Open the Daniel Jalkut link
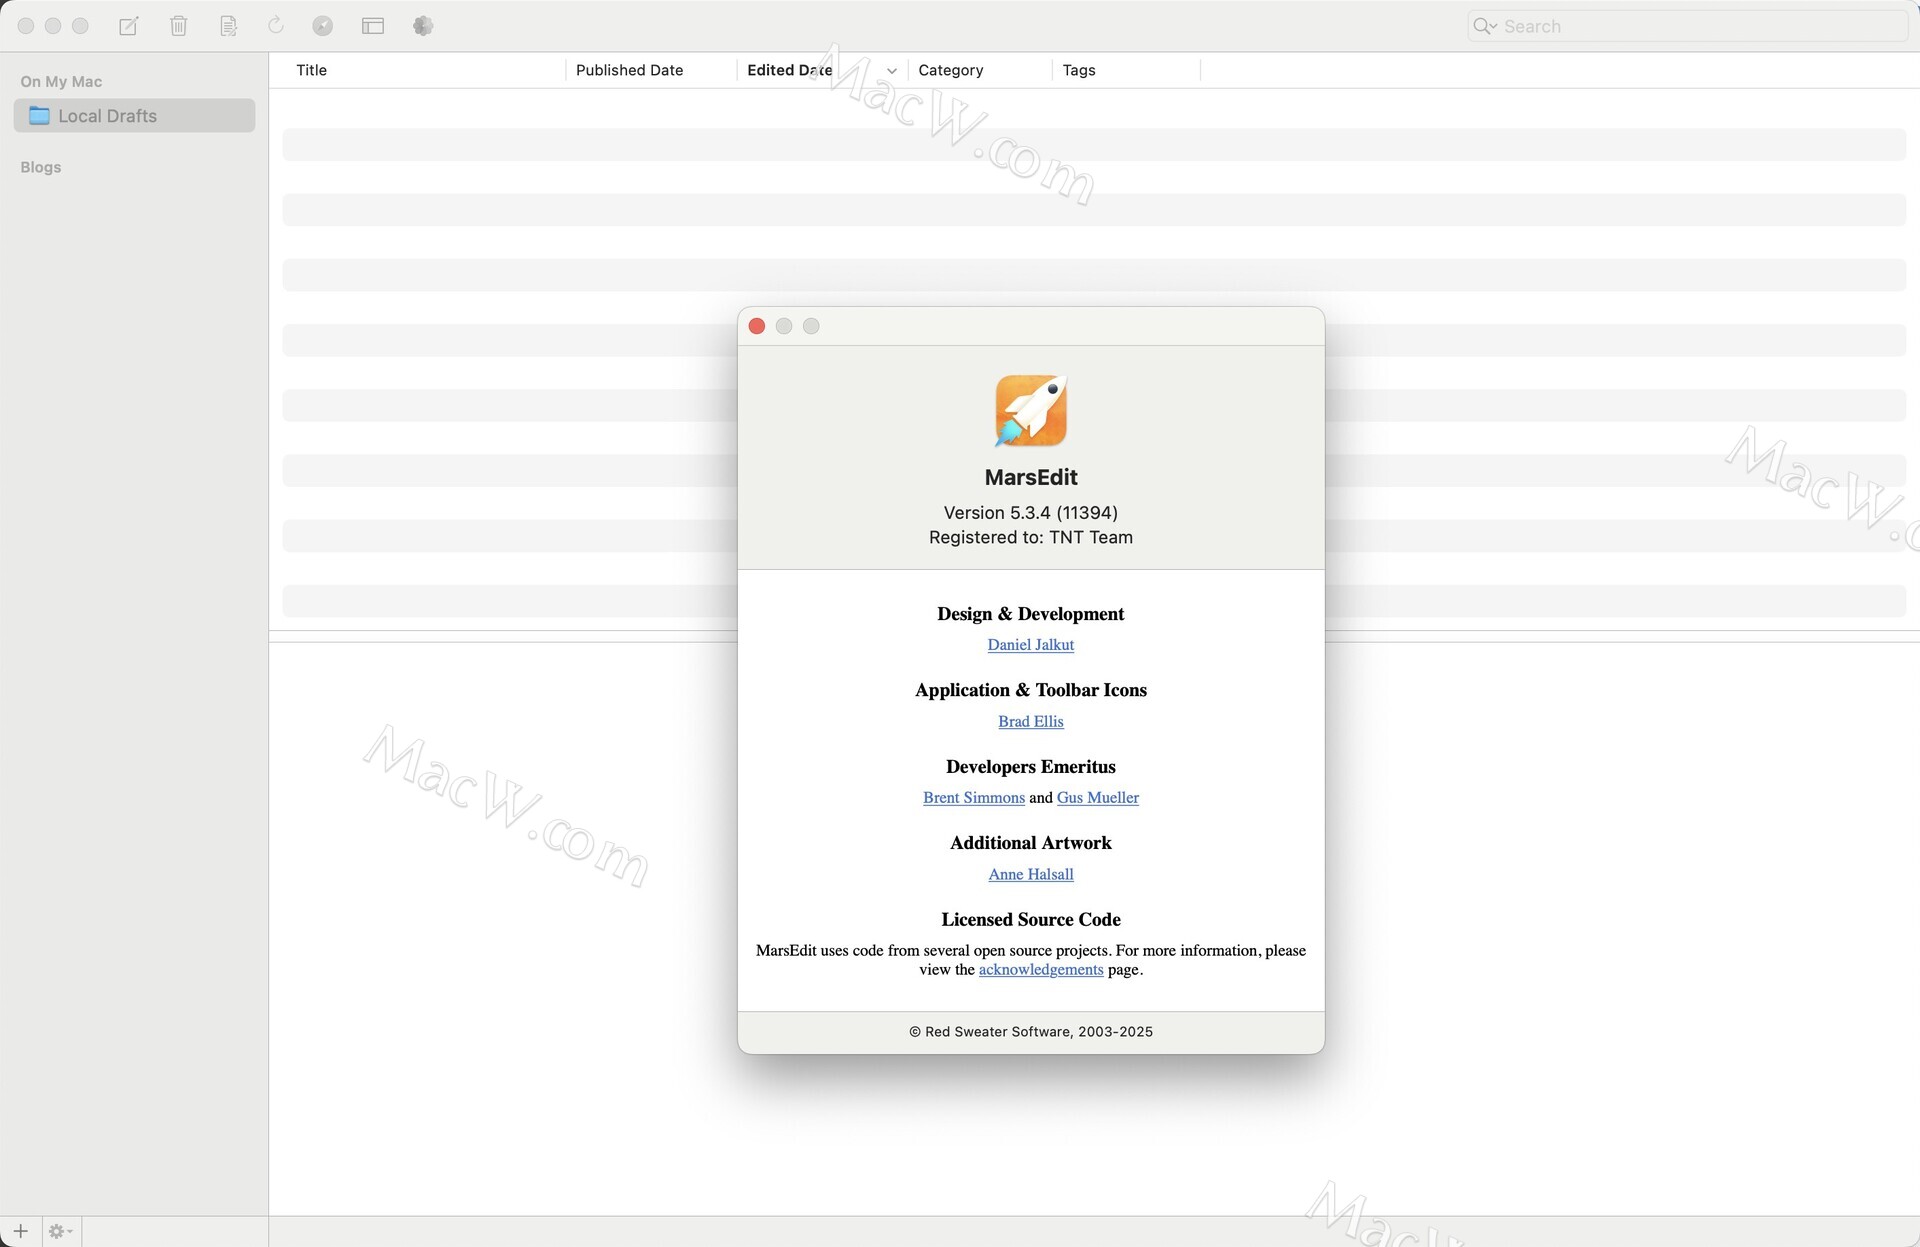Image resolution: width=1920 pixels, height=1247 pixels. click(x=1031, y=645)
